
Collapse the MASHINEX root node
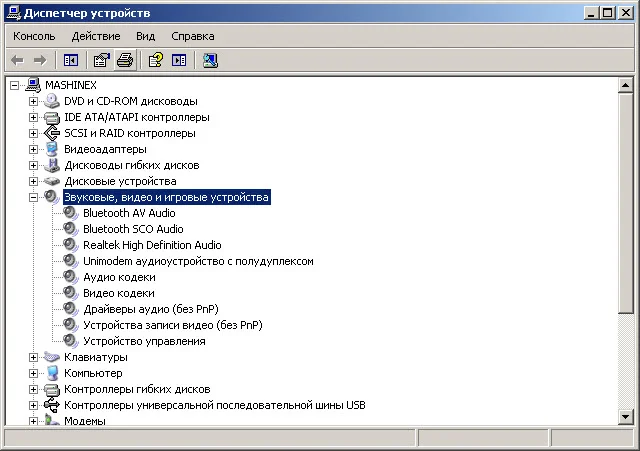tap(15, 85)
